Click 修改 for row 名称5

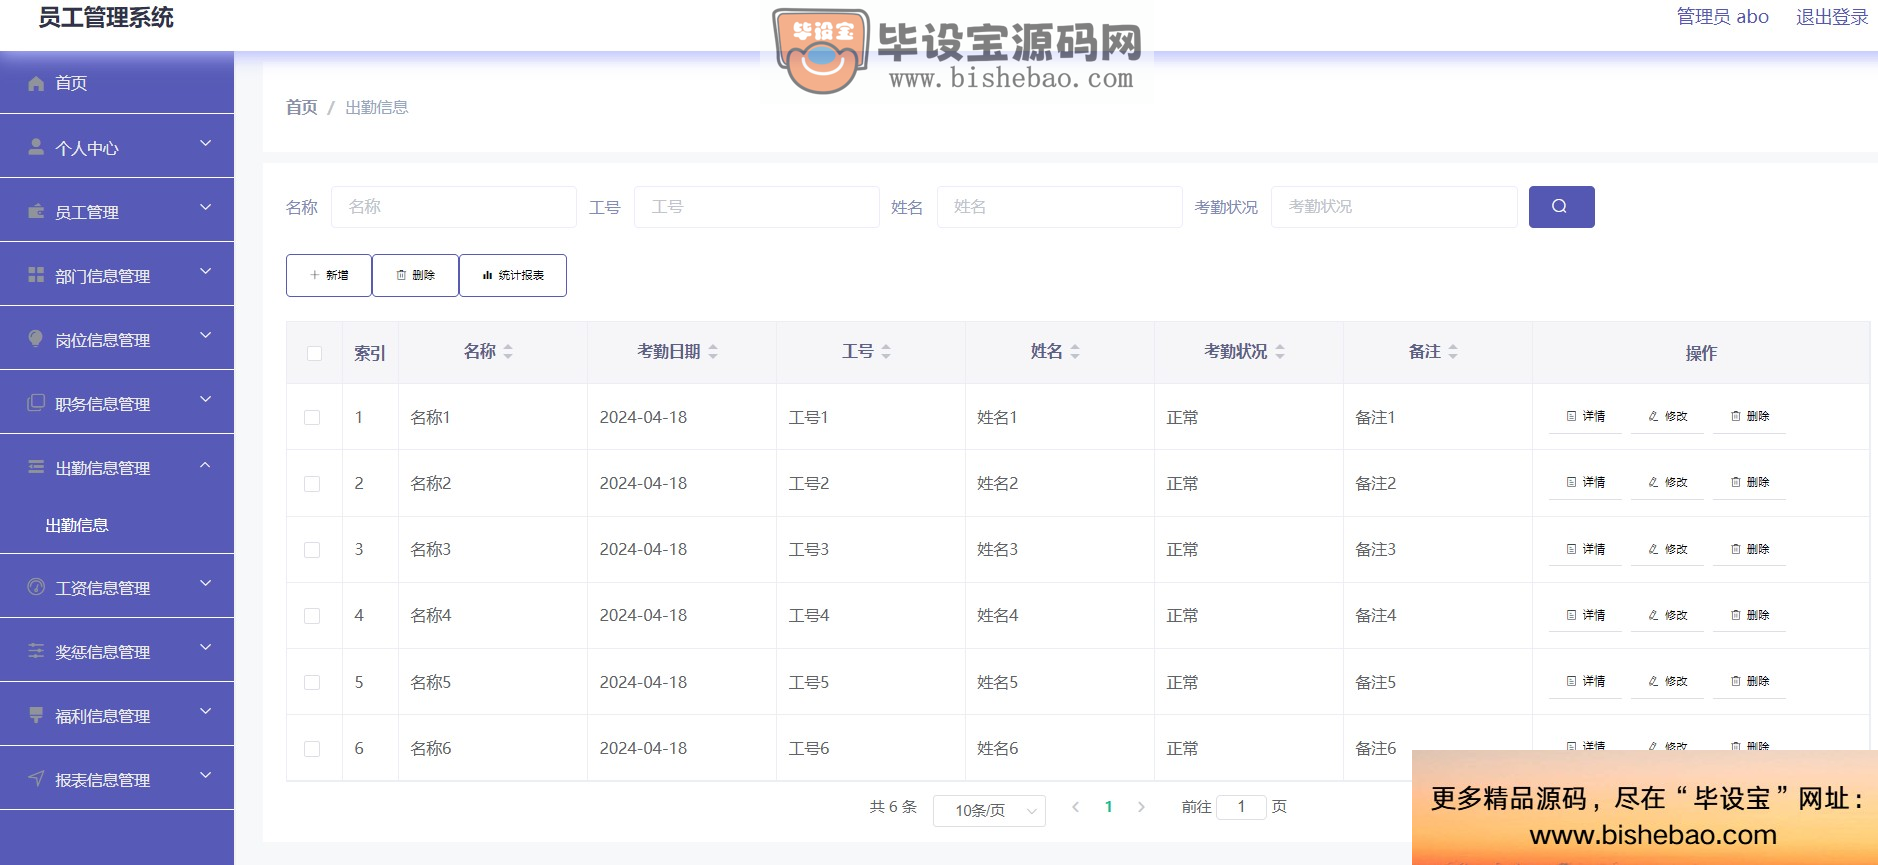tap(1667, 682)
